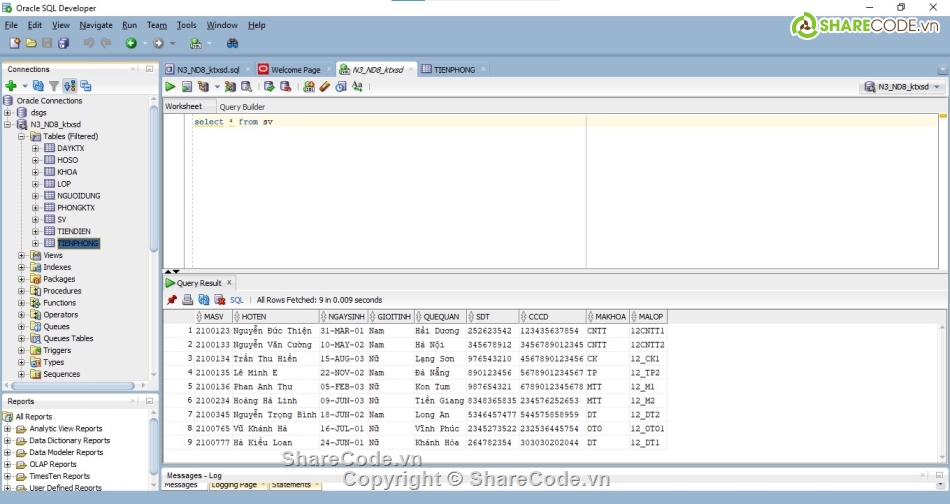Click the SQL link in Query Result toolbar

click(236, 300)
